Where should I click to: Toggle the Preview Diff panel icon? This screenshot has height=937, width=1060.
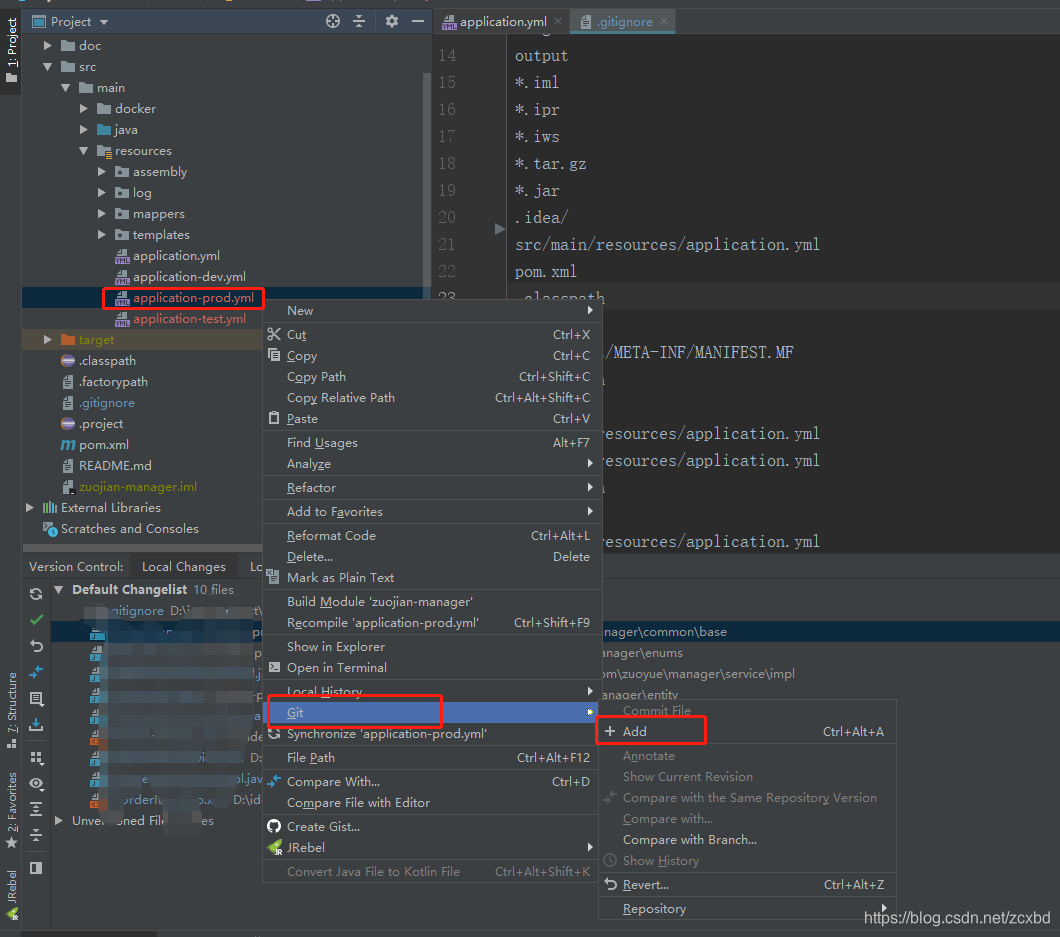pos(37,868)
